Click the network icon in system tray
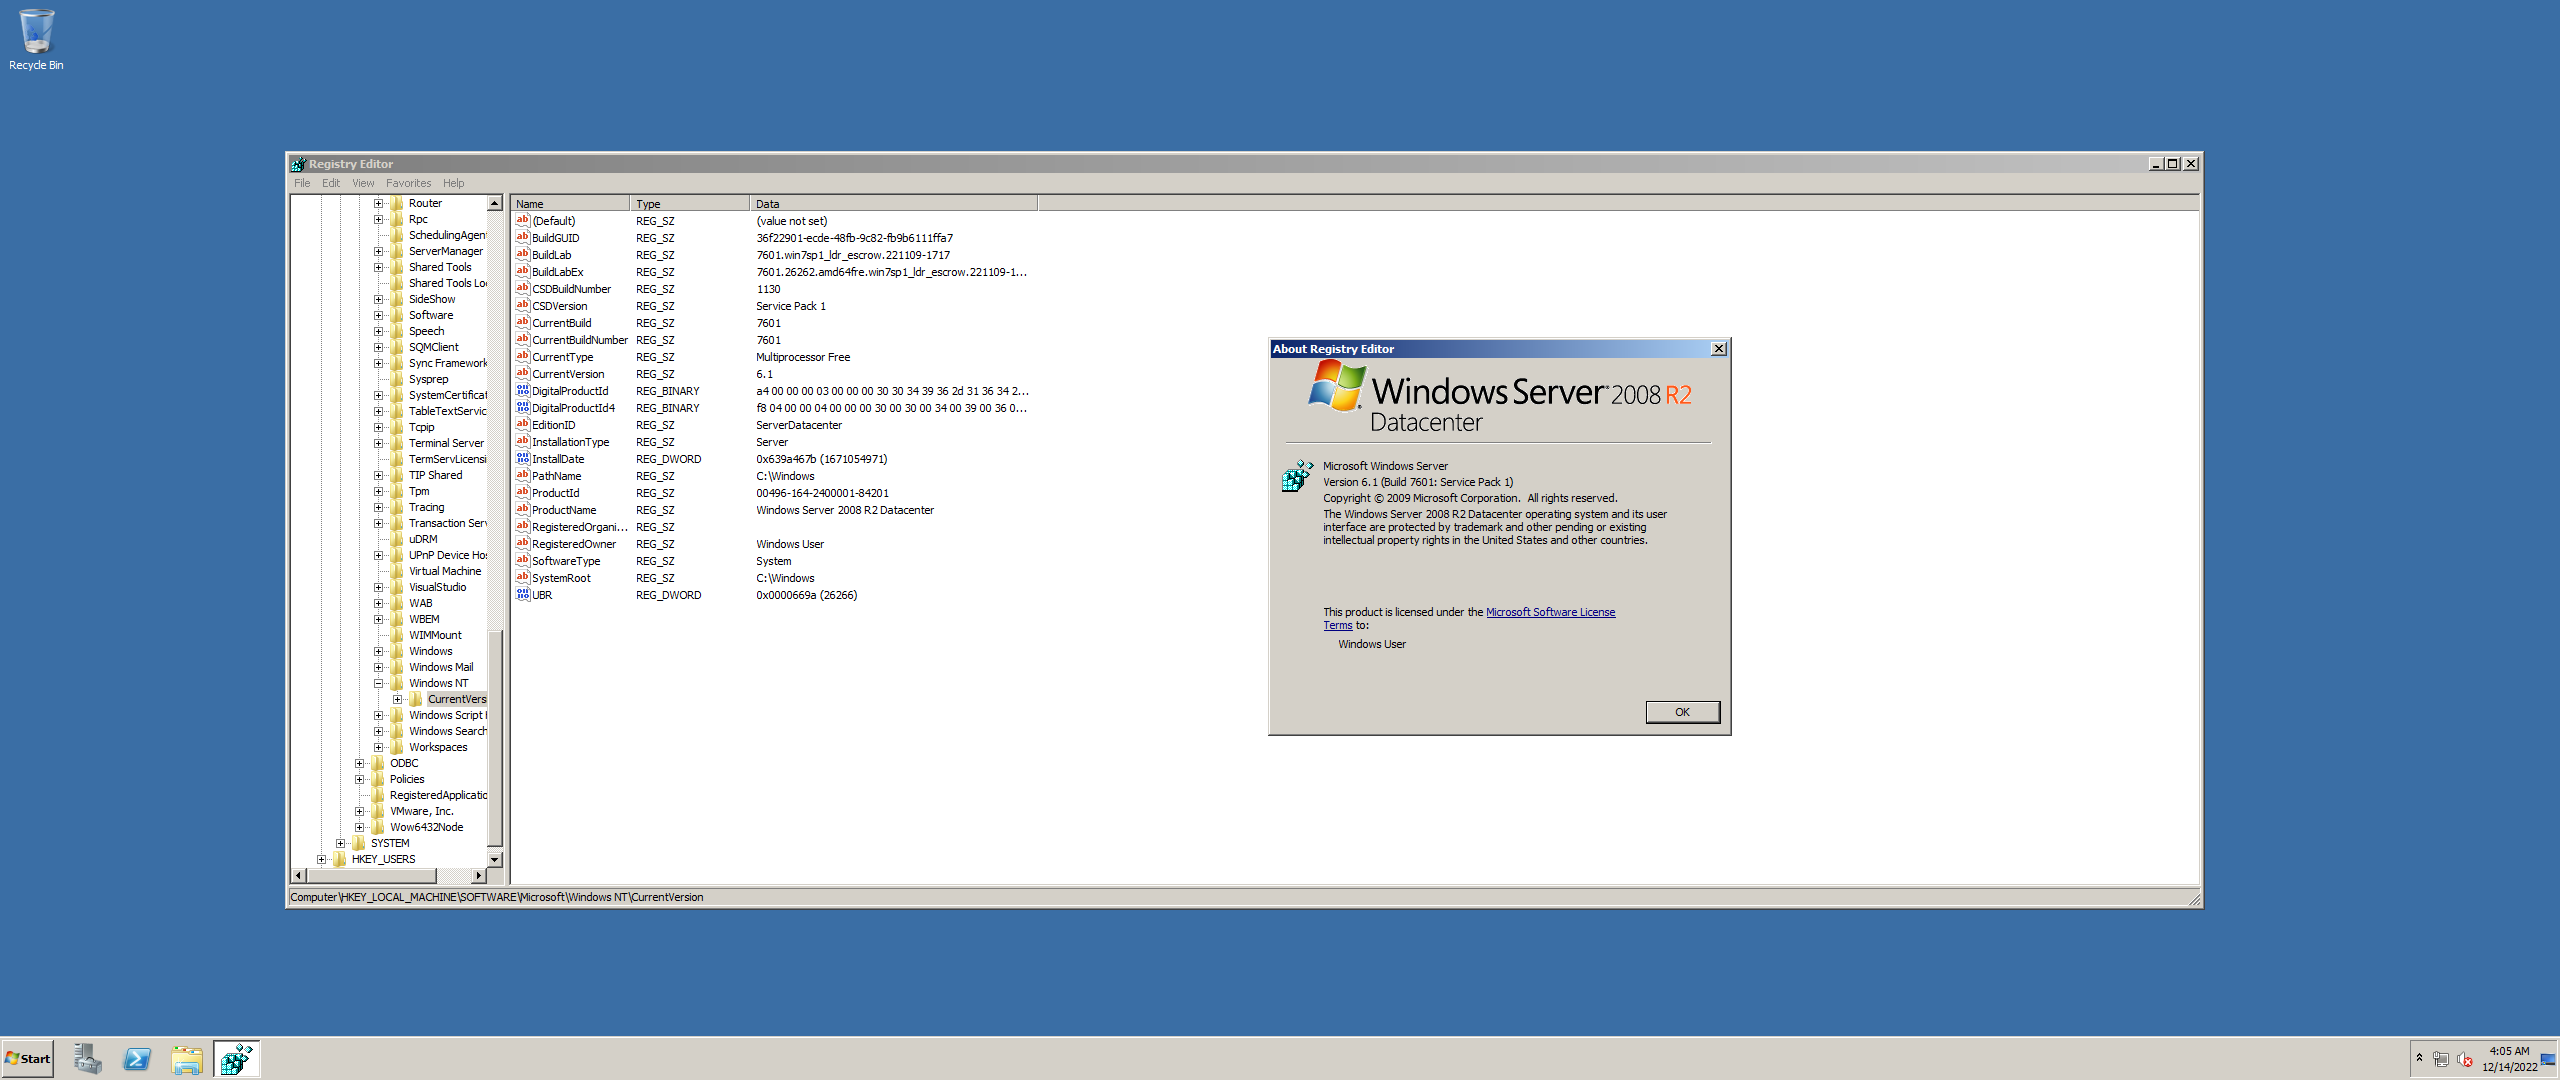2560x1080 pixels. coord(2441,1059)
